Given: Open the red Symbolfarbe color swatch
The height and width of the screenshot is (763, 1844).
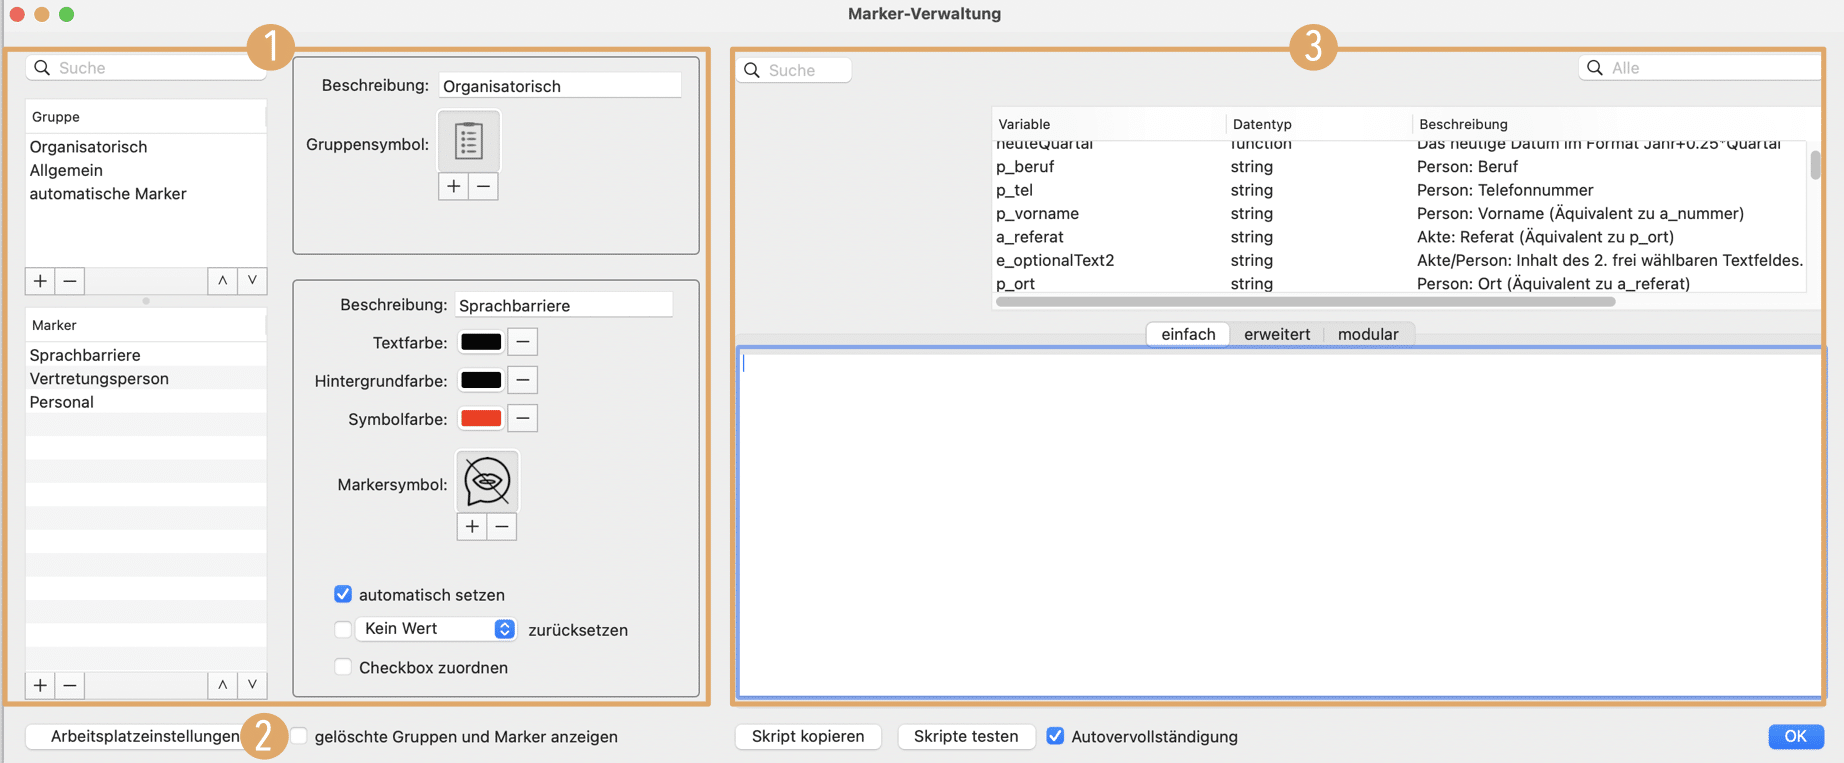Looking at the screenshot, I should [x=481, y=418].
